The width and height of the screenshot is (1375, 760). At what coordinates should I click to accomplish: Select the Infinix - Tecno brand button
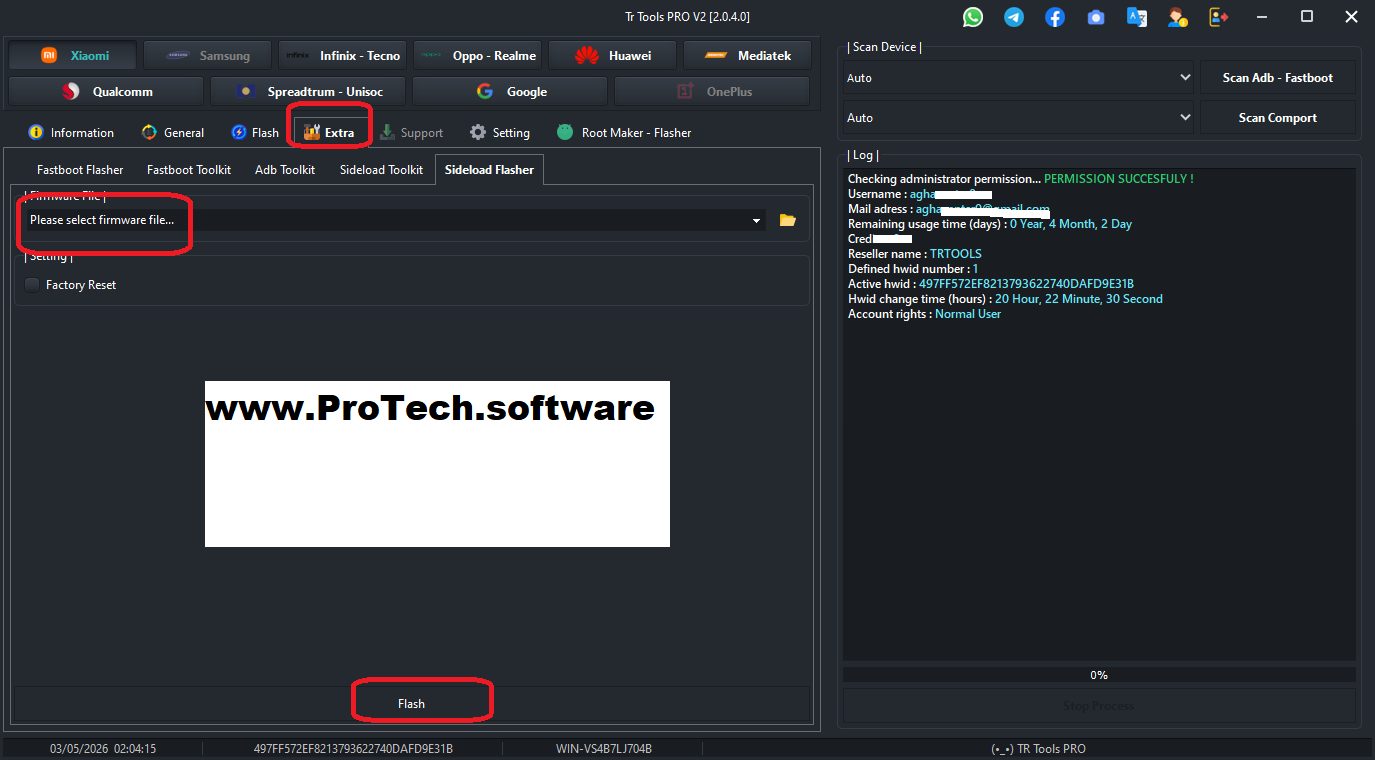tap(343, 56)
